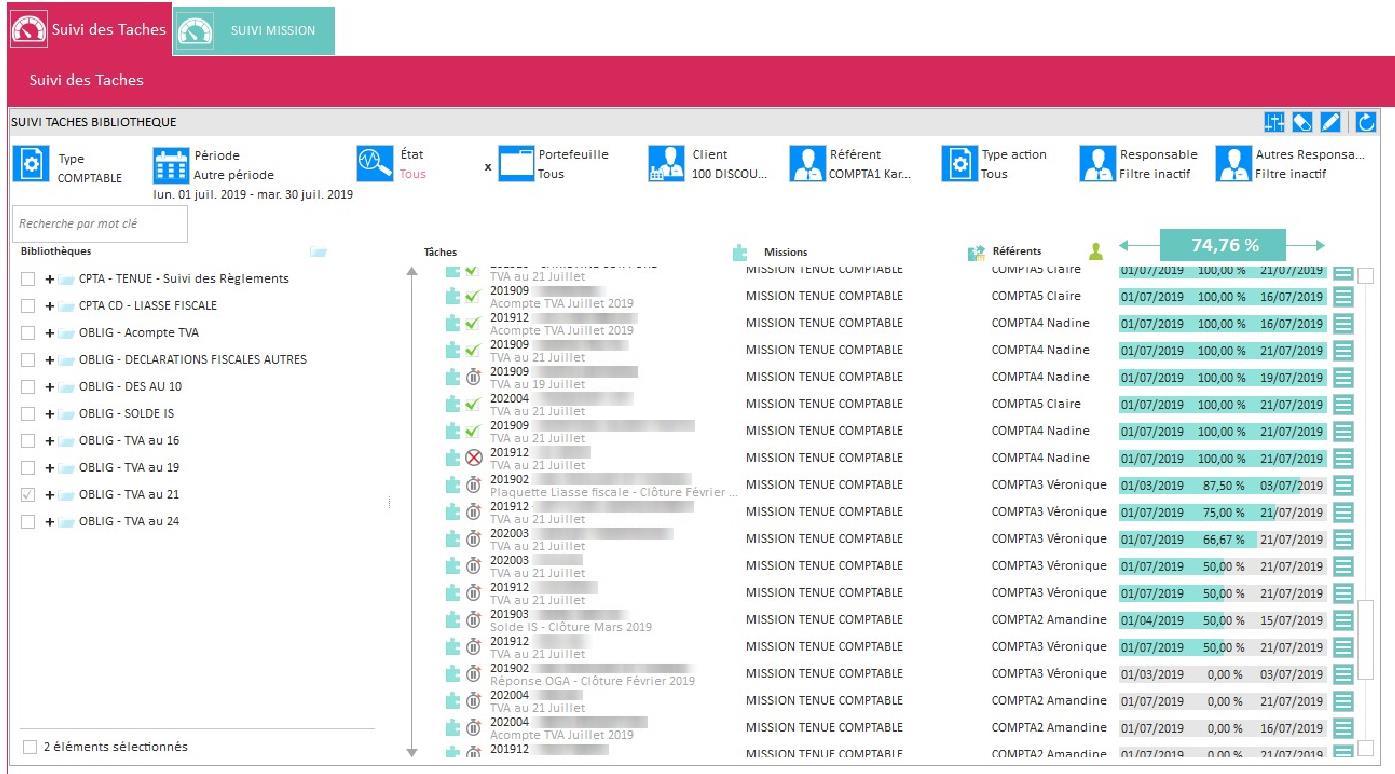
Task: Click the Client filter person icon
Action: pyautogui.click(x=667, y=164)
